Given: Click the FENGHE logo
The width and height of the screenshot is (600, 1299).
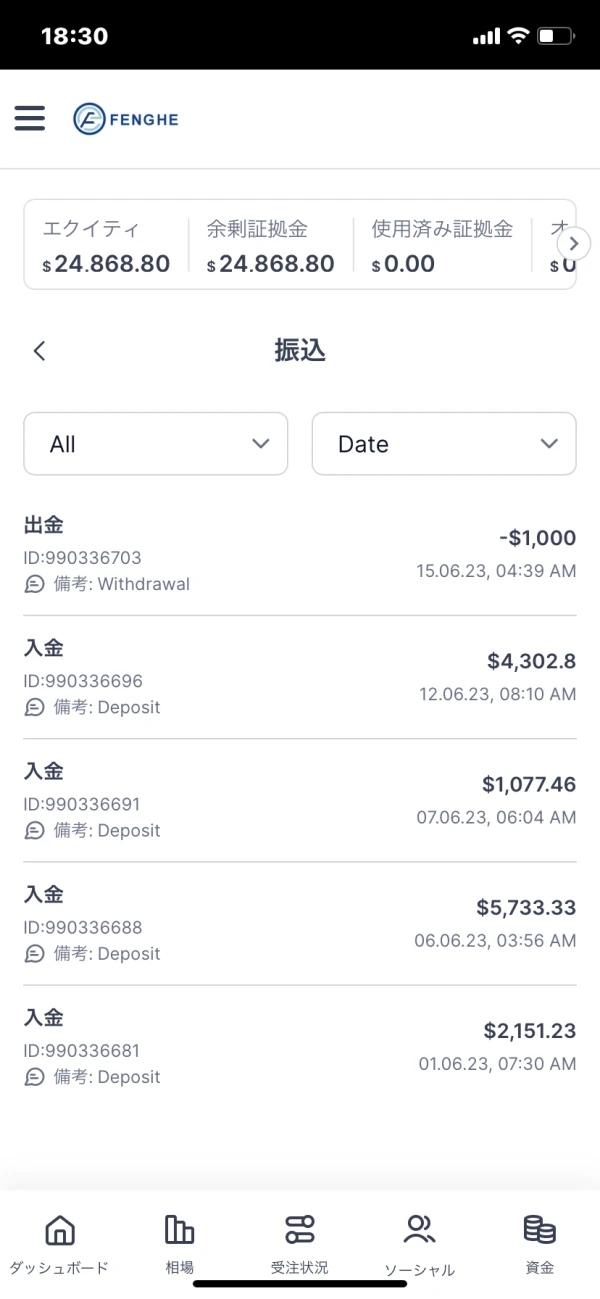Looking at the screenshot, I should 126,120.
